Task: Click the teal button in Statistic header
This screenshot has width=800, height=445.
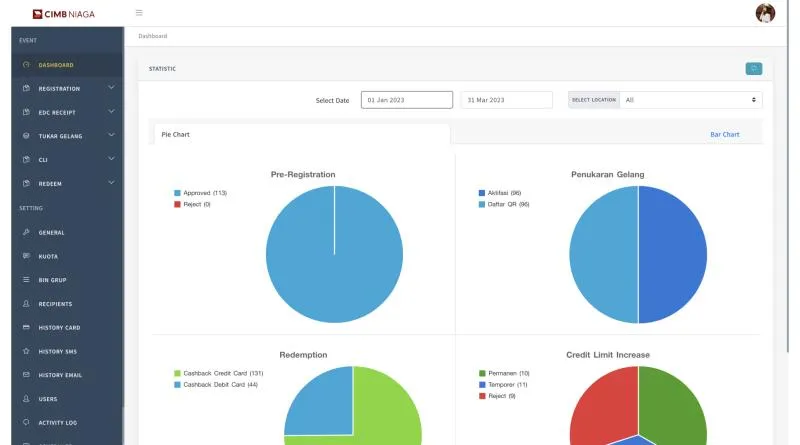Action: [x=754, y=68]
